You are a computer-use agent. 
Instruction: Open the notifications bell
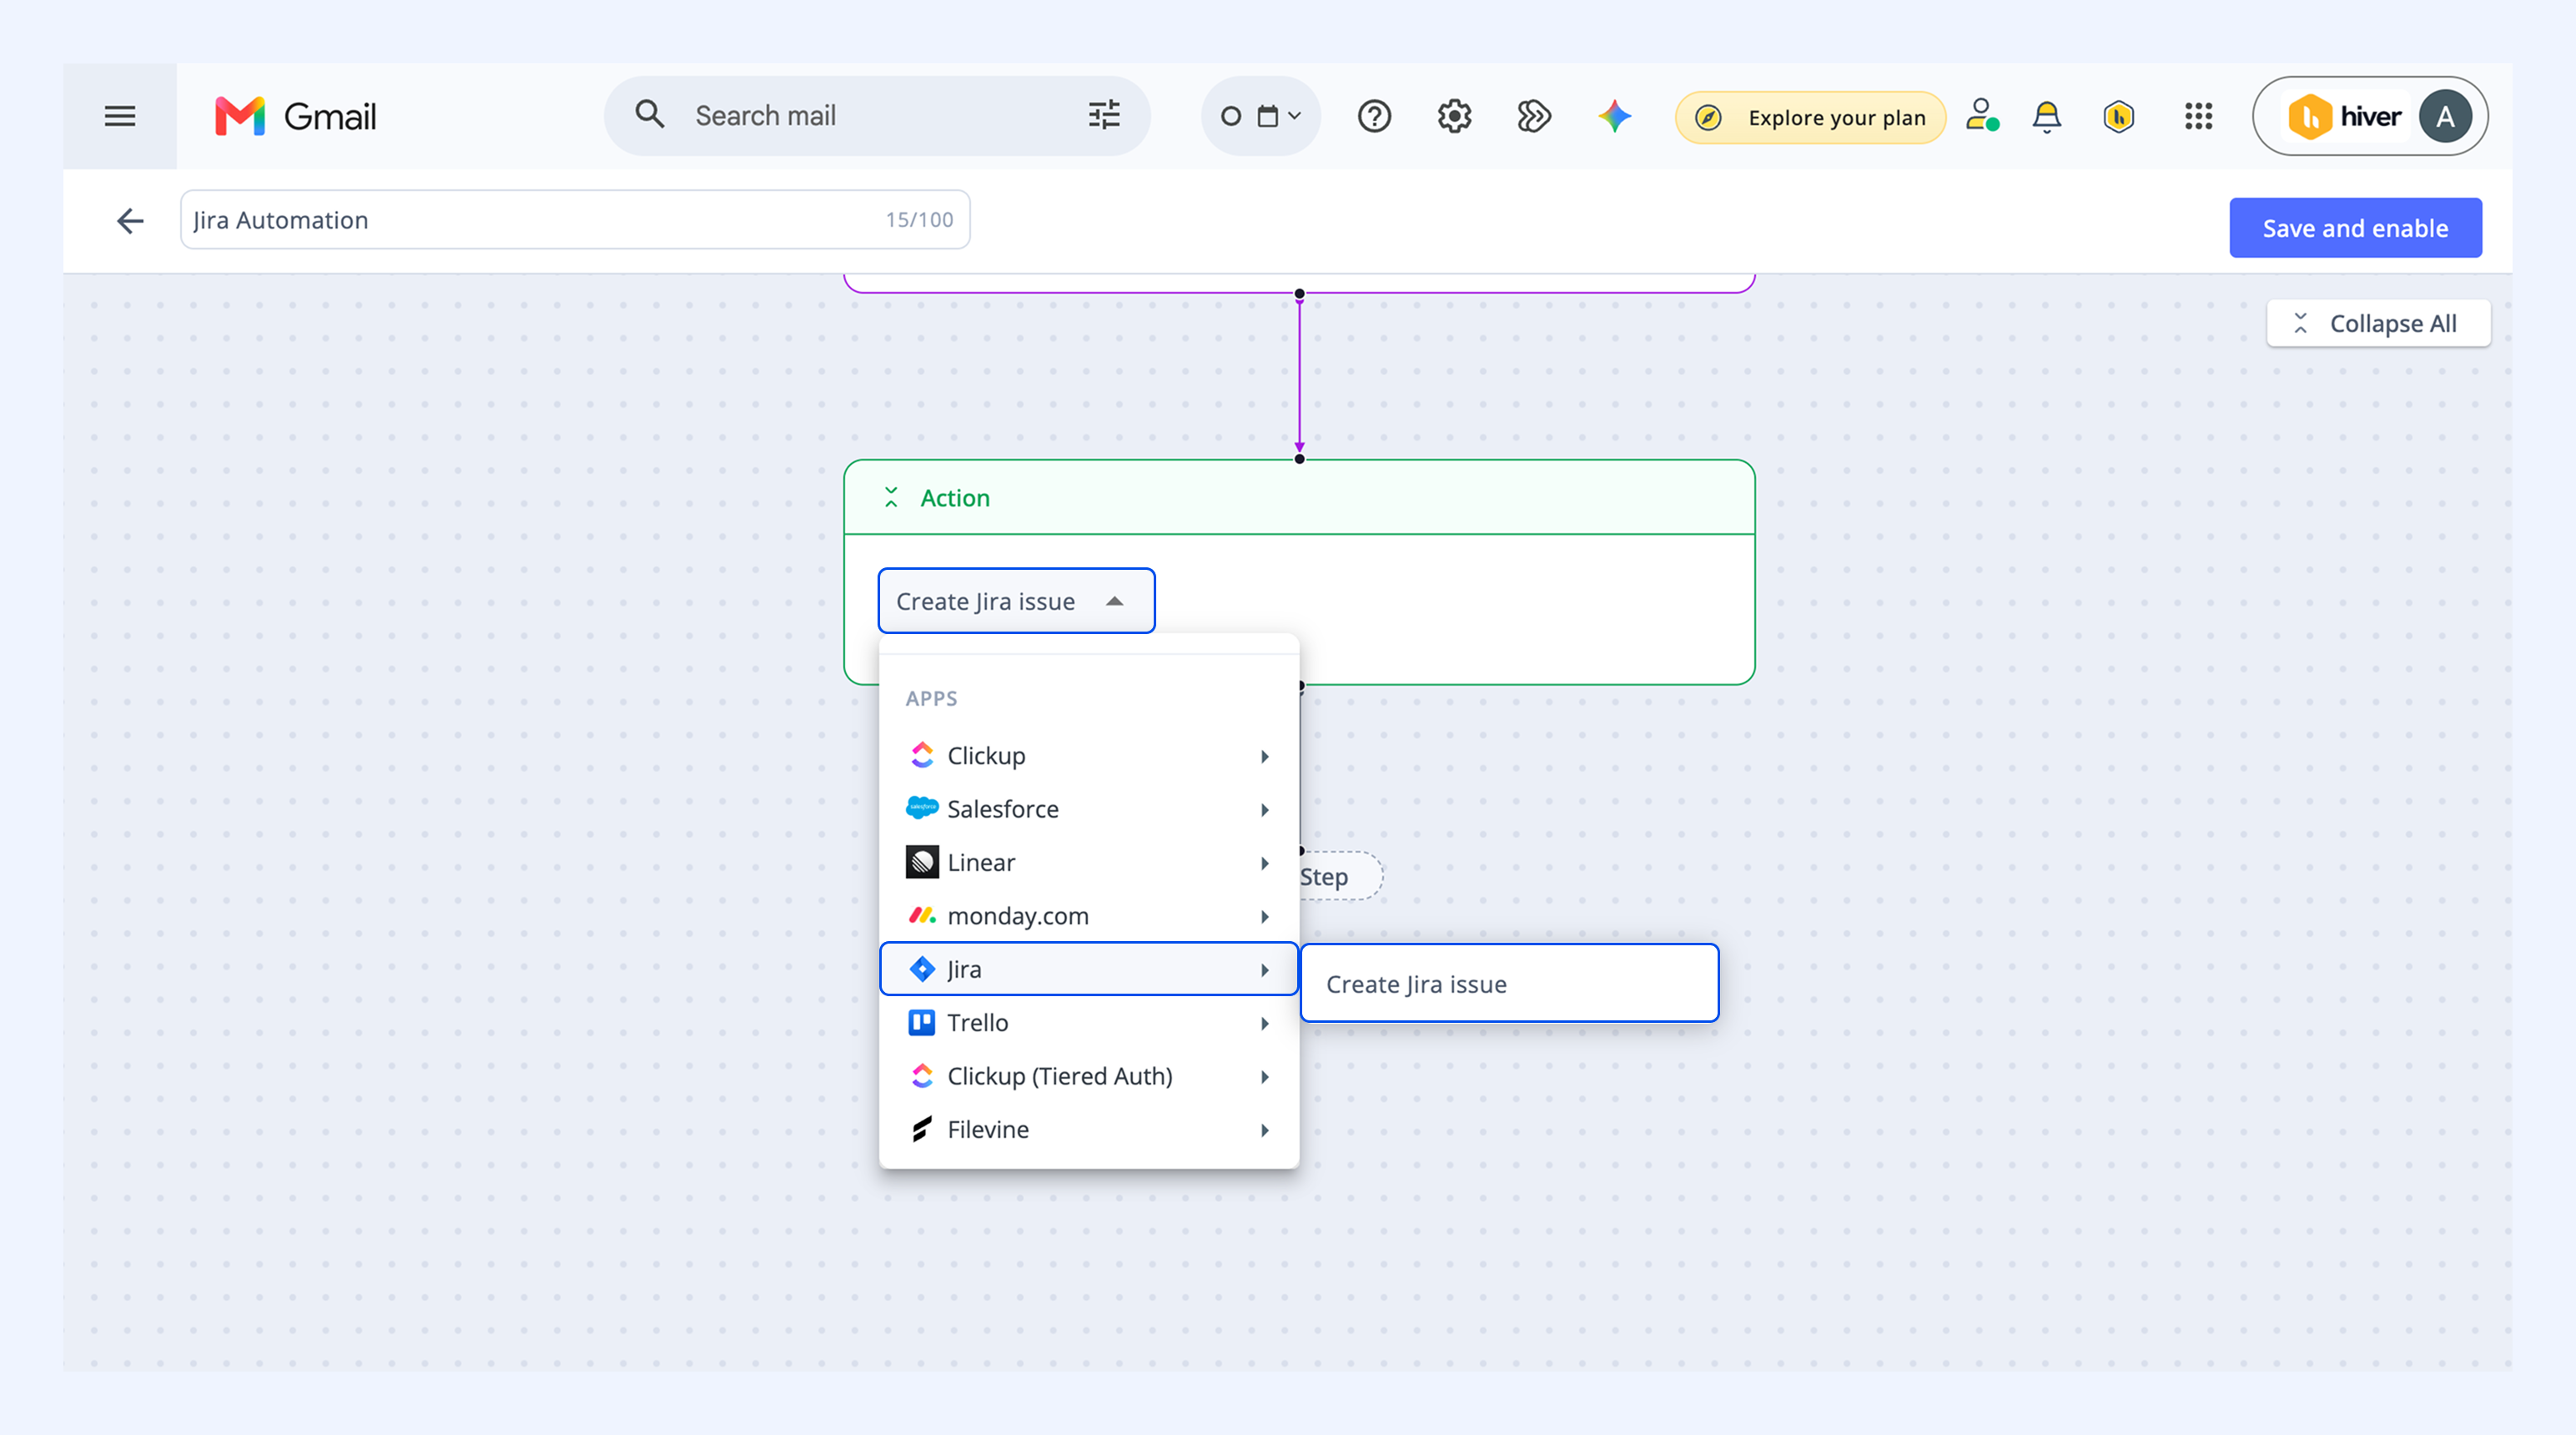point(2047,117)
